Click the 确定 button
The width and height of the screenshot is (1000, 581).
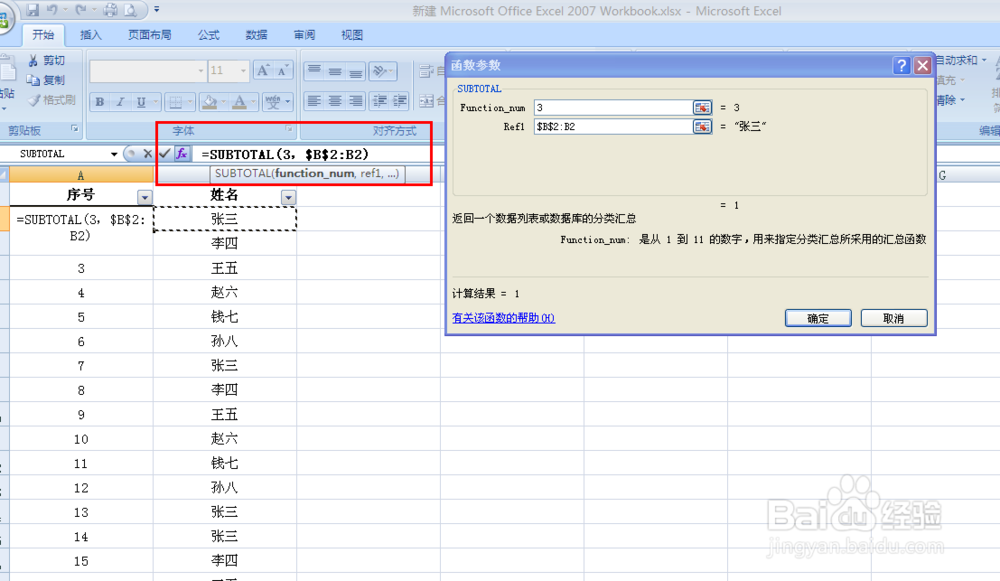pos(818,318)
